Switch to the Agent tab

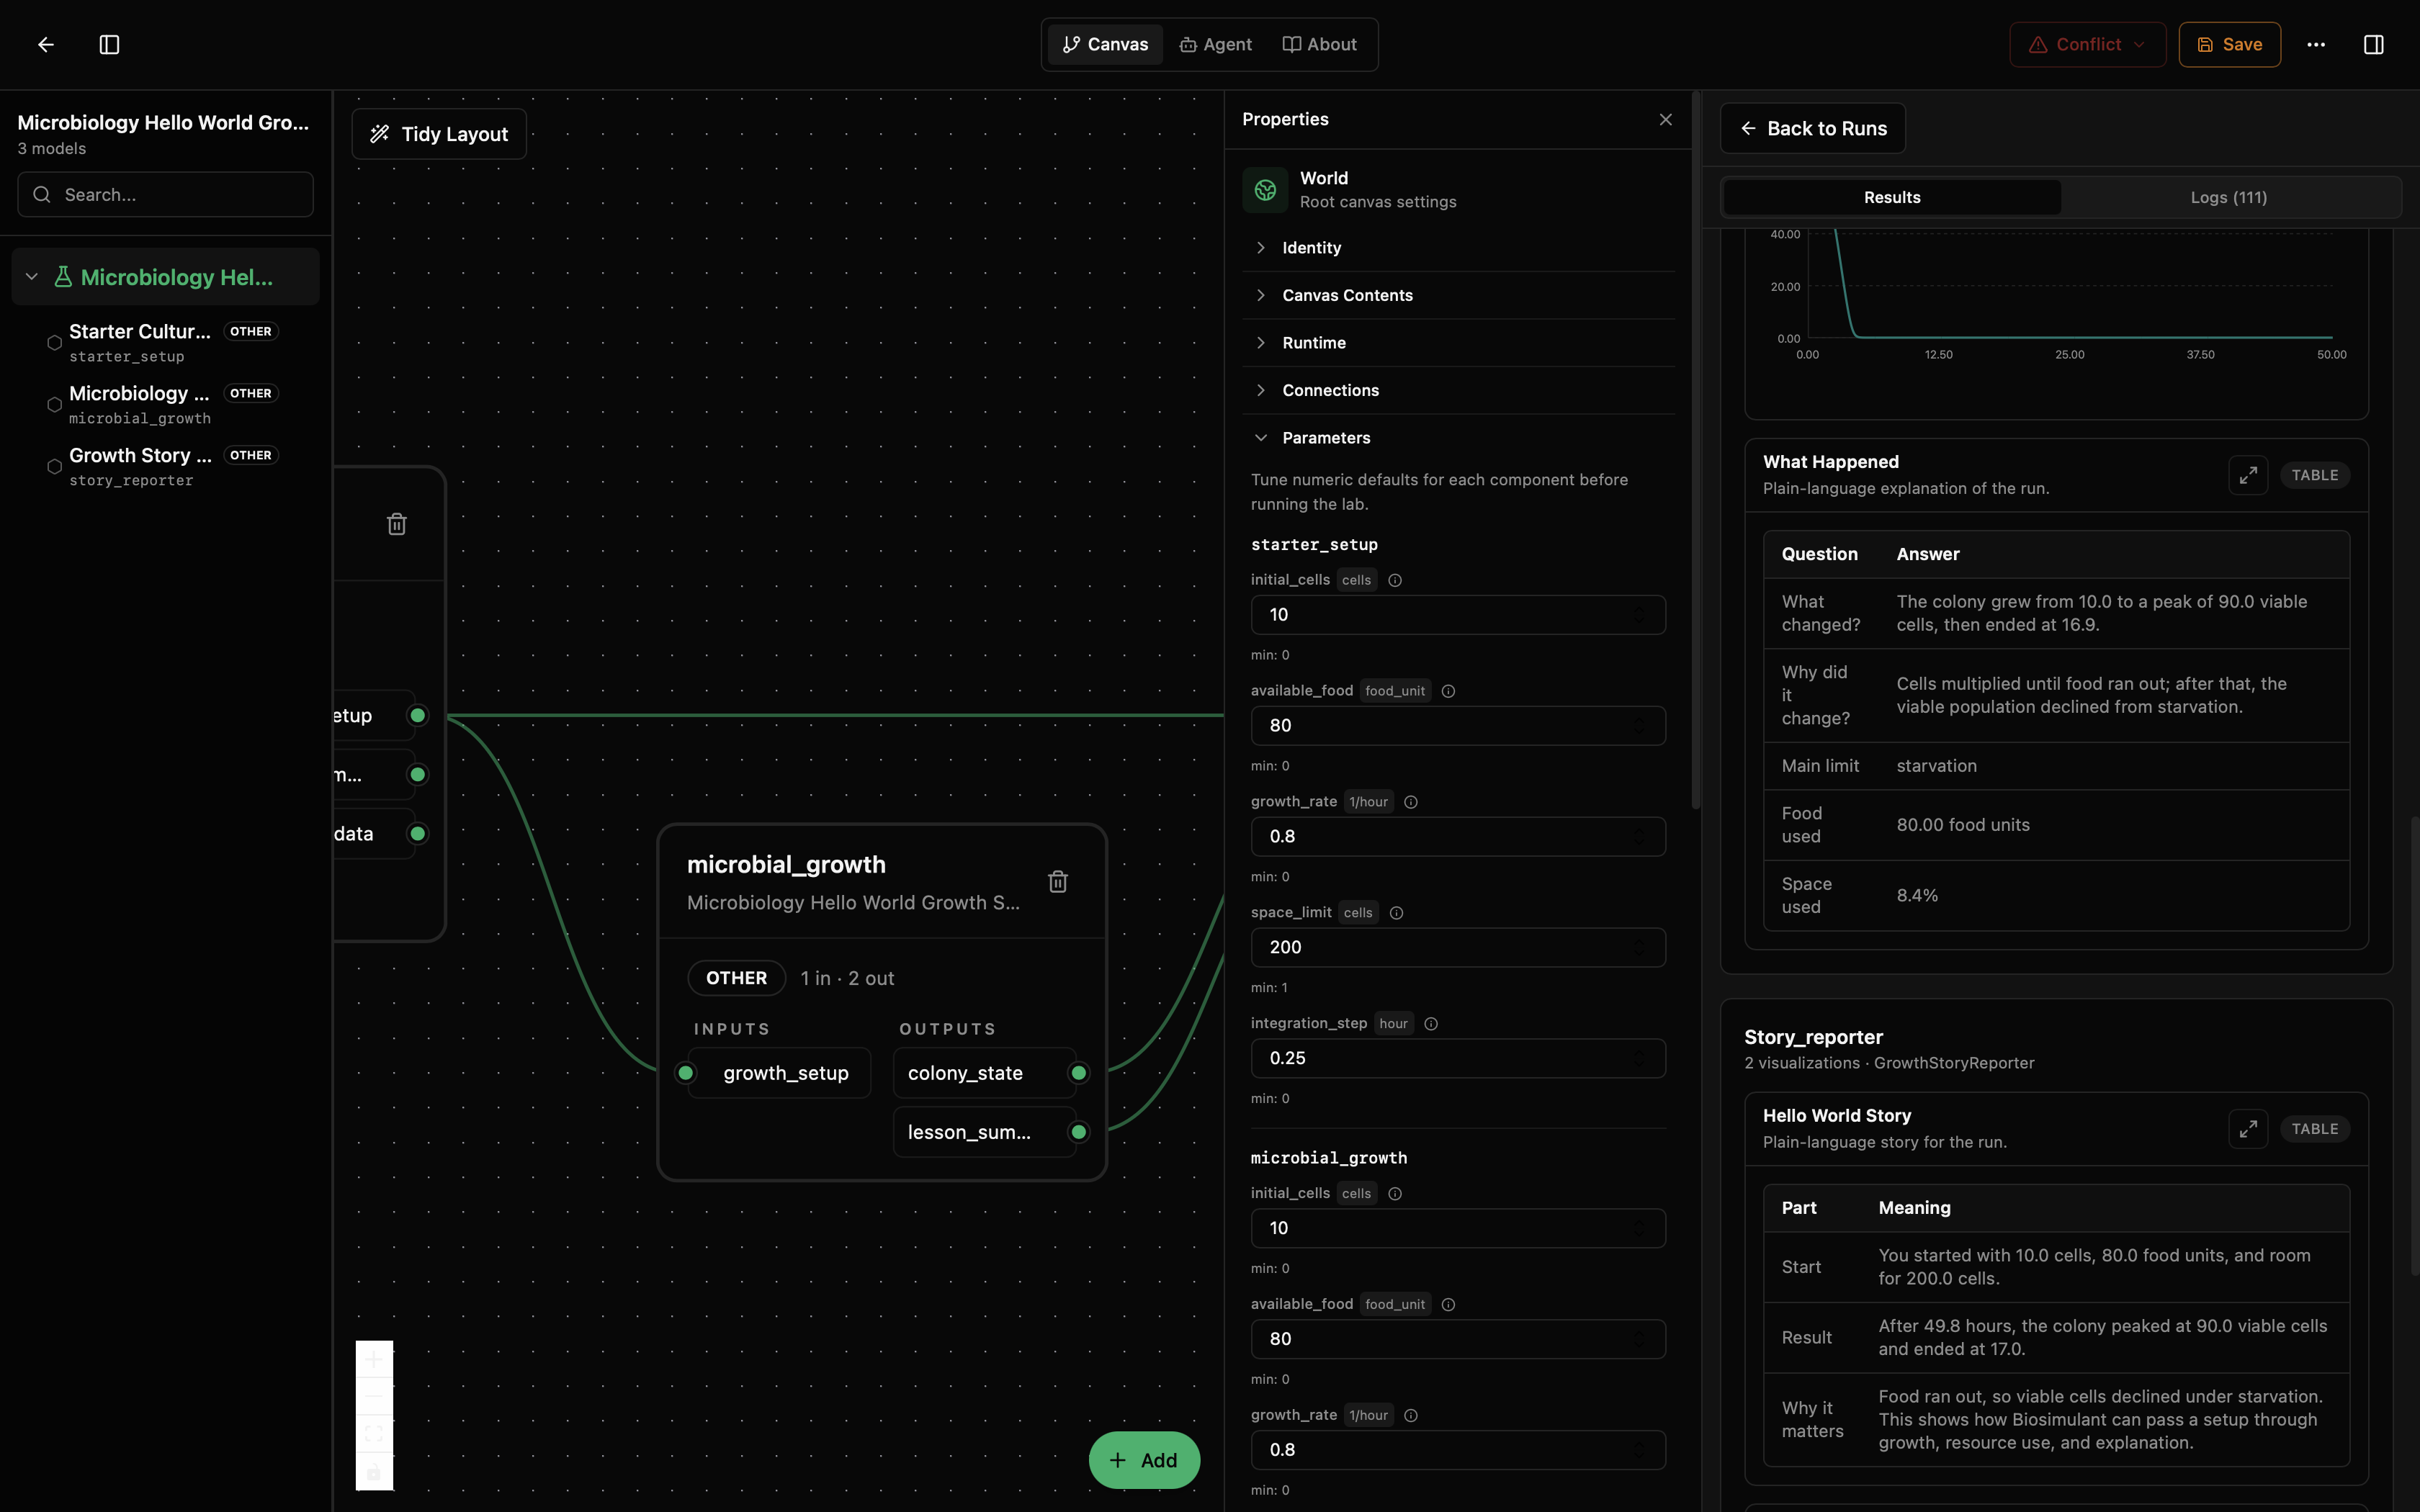click(x=1216, y=44)
